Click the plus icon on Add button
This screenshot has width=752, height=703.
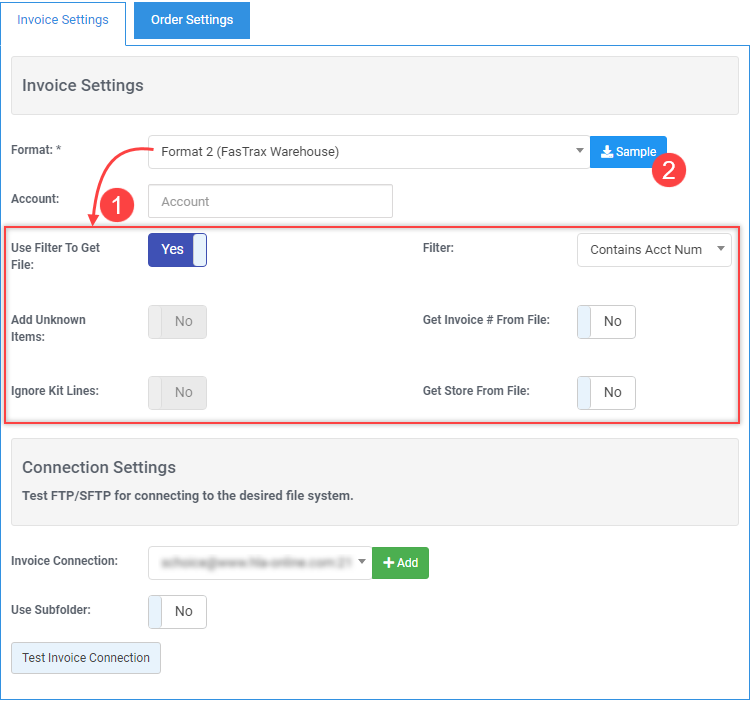tap(388, 563)
